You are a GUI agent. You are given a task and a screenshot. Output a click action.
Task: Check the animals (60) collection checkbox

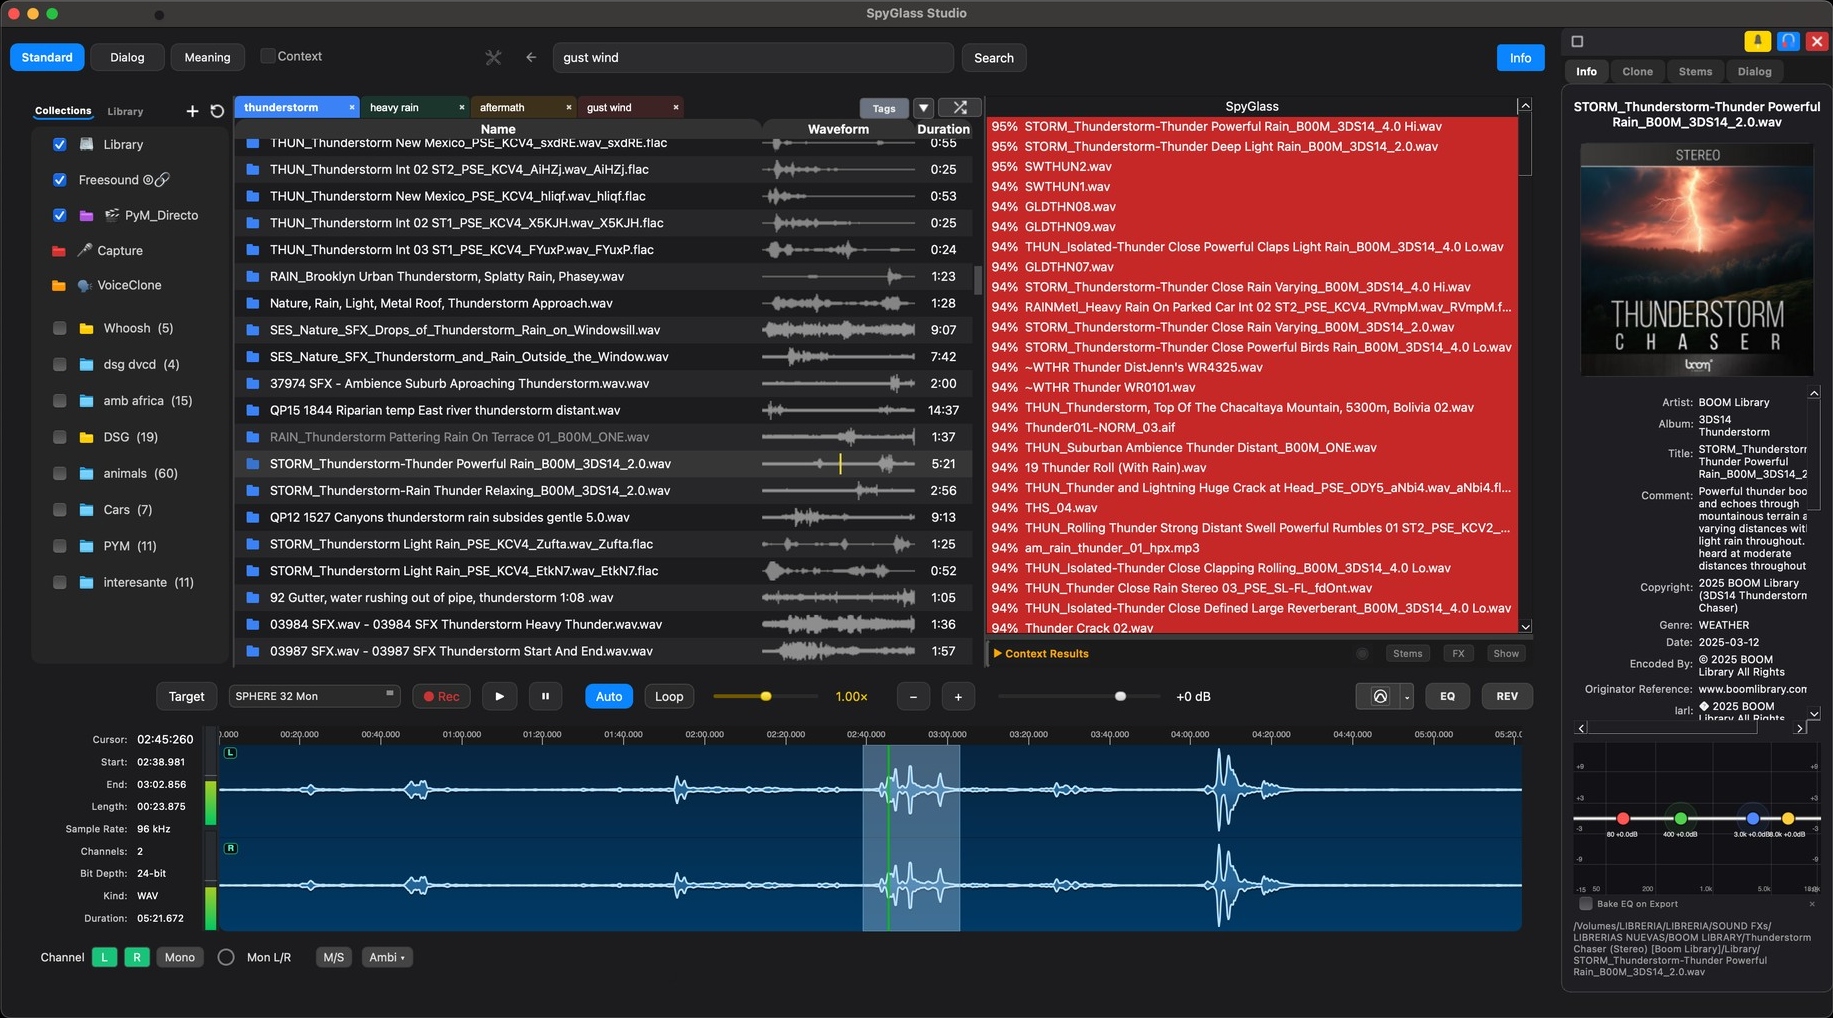(x=60, y=473)
